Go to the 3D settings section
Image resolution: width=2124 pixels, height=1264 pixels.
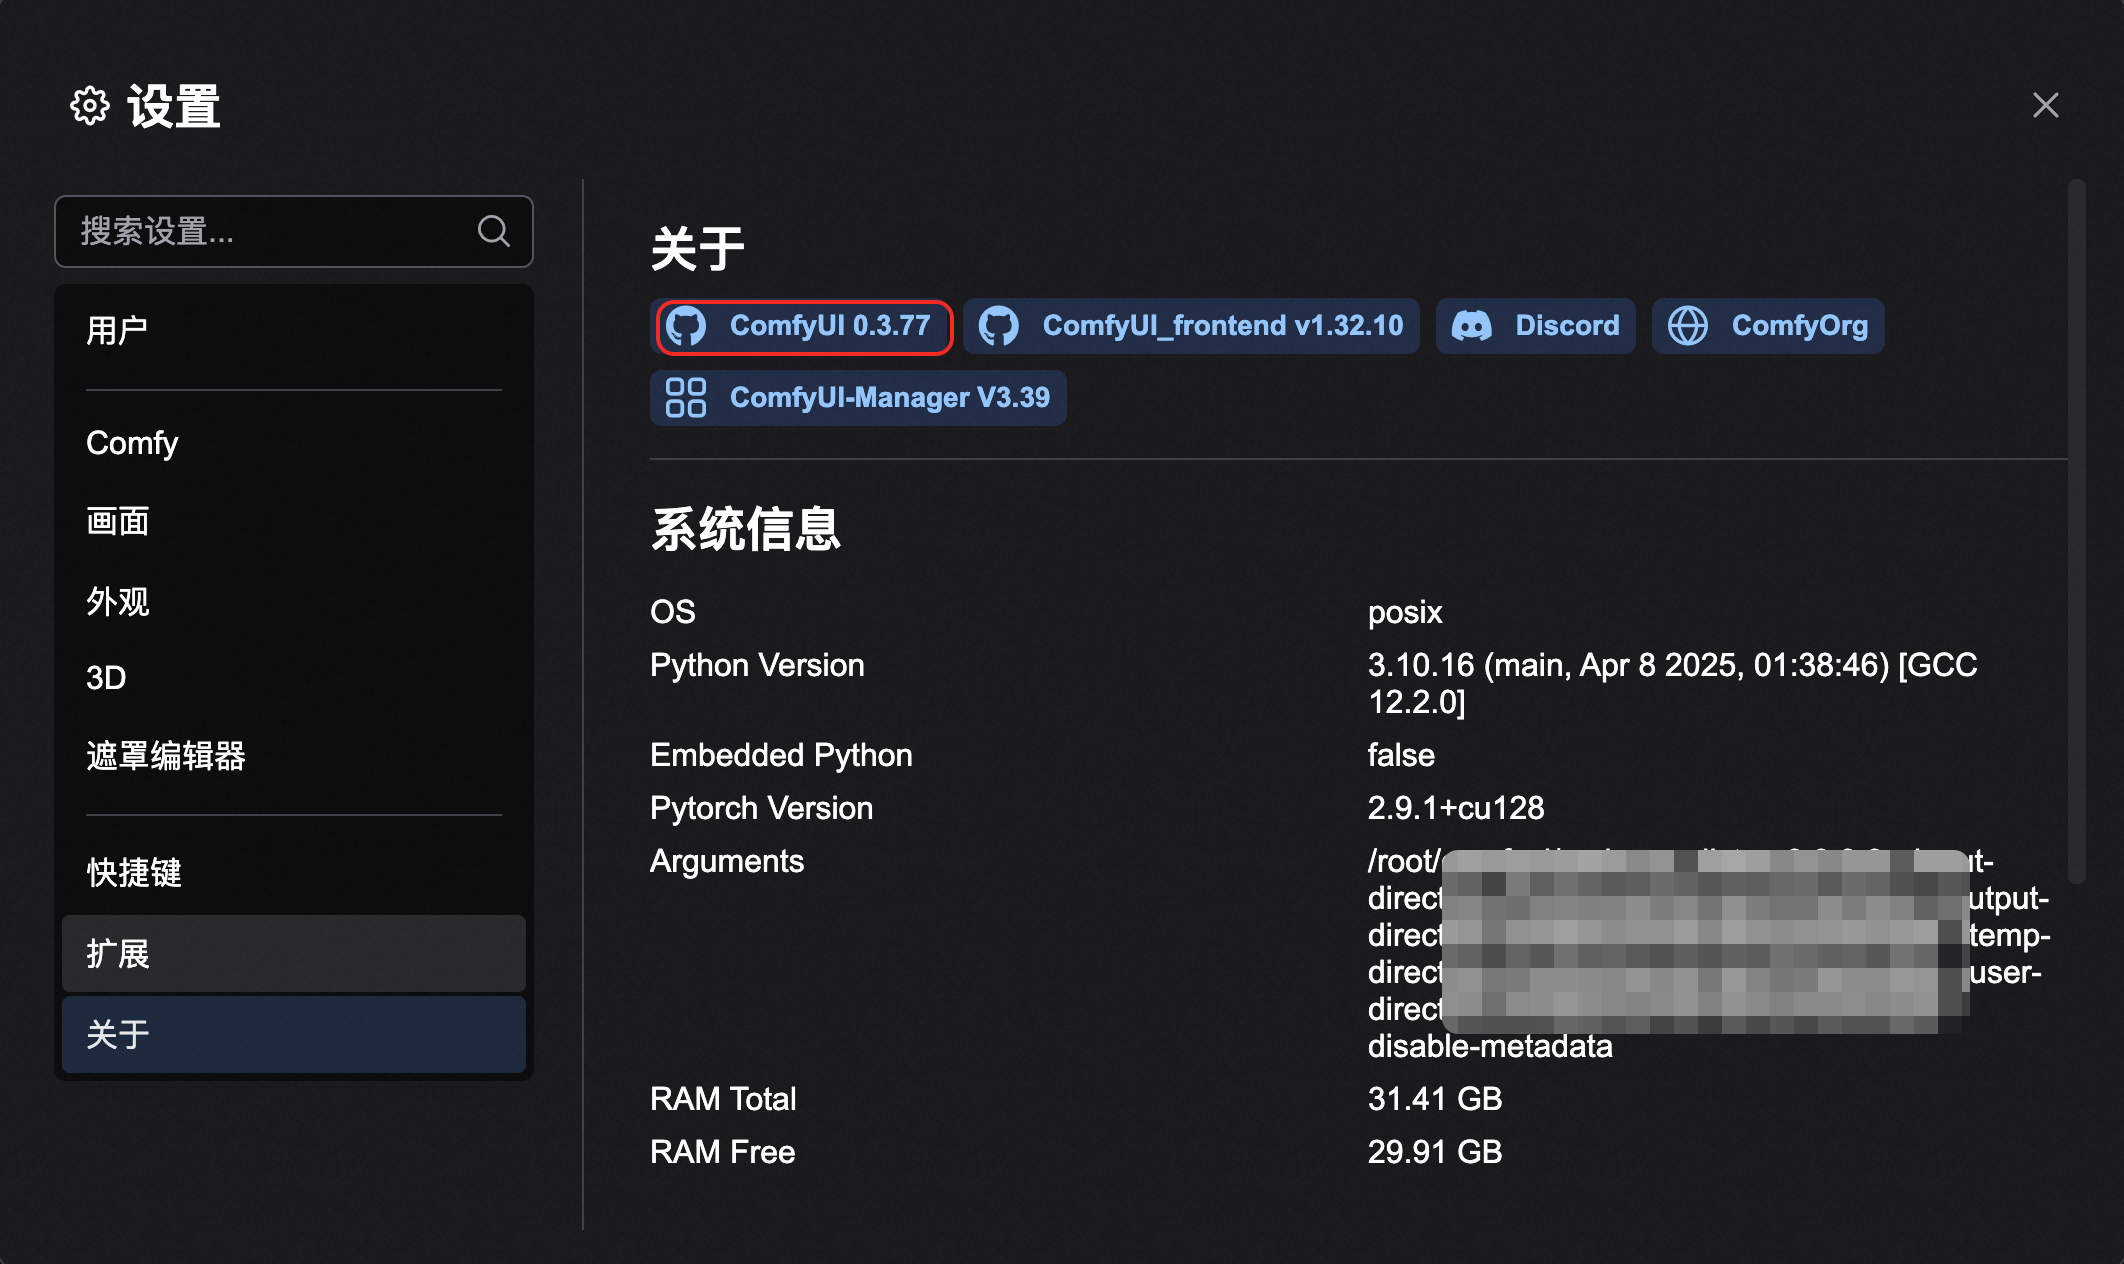pyautogui.click(x=106, y=678)
